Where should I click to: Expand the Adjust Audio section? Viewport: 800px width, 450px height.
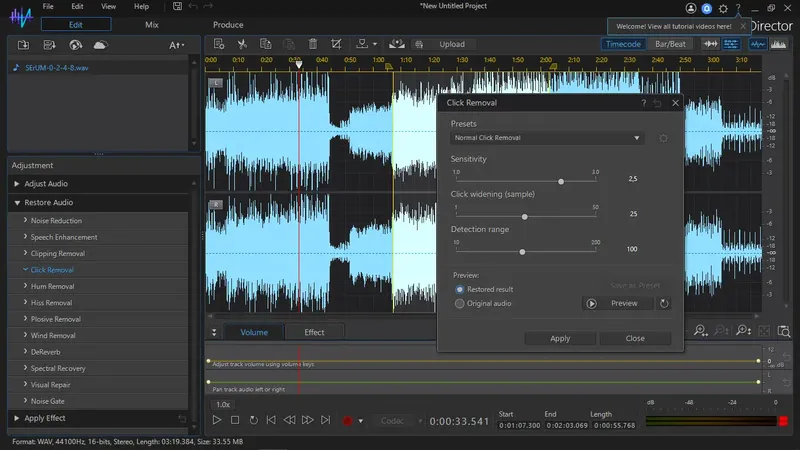(48, 184)
